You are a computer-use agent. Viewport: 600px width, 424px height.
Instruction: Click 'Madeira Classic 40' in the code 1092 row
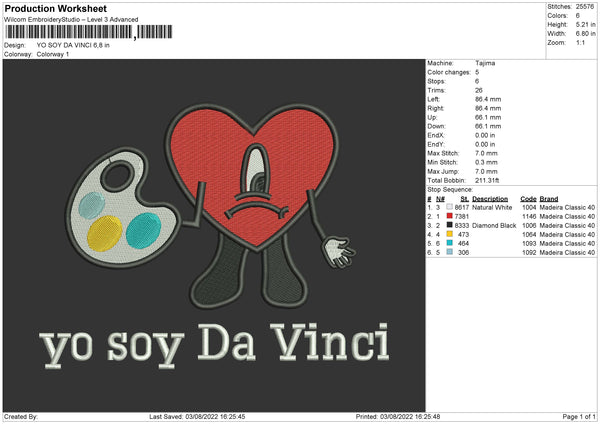(567, 252)
